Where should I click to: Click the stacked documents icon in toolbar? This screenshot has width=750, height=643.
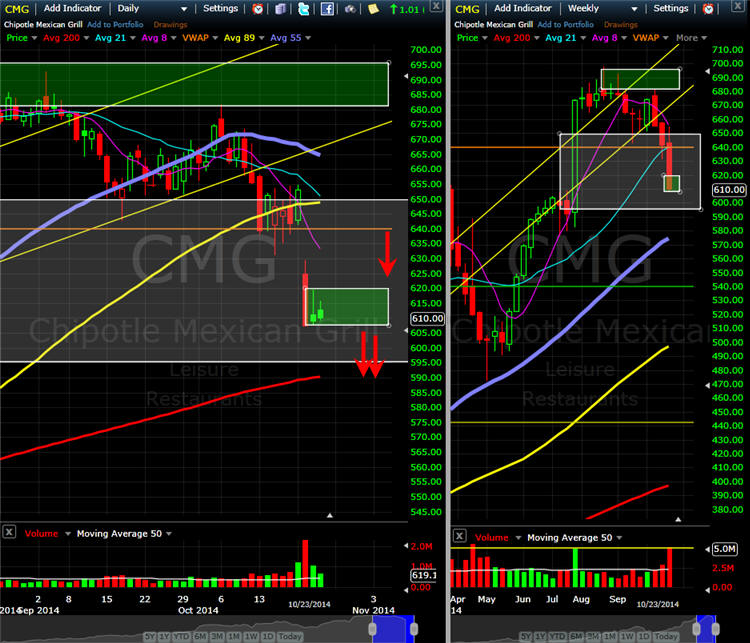pos(280,9)
